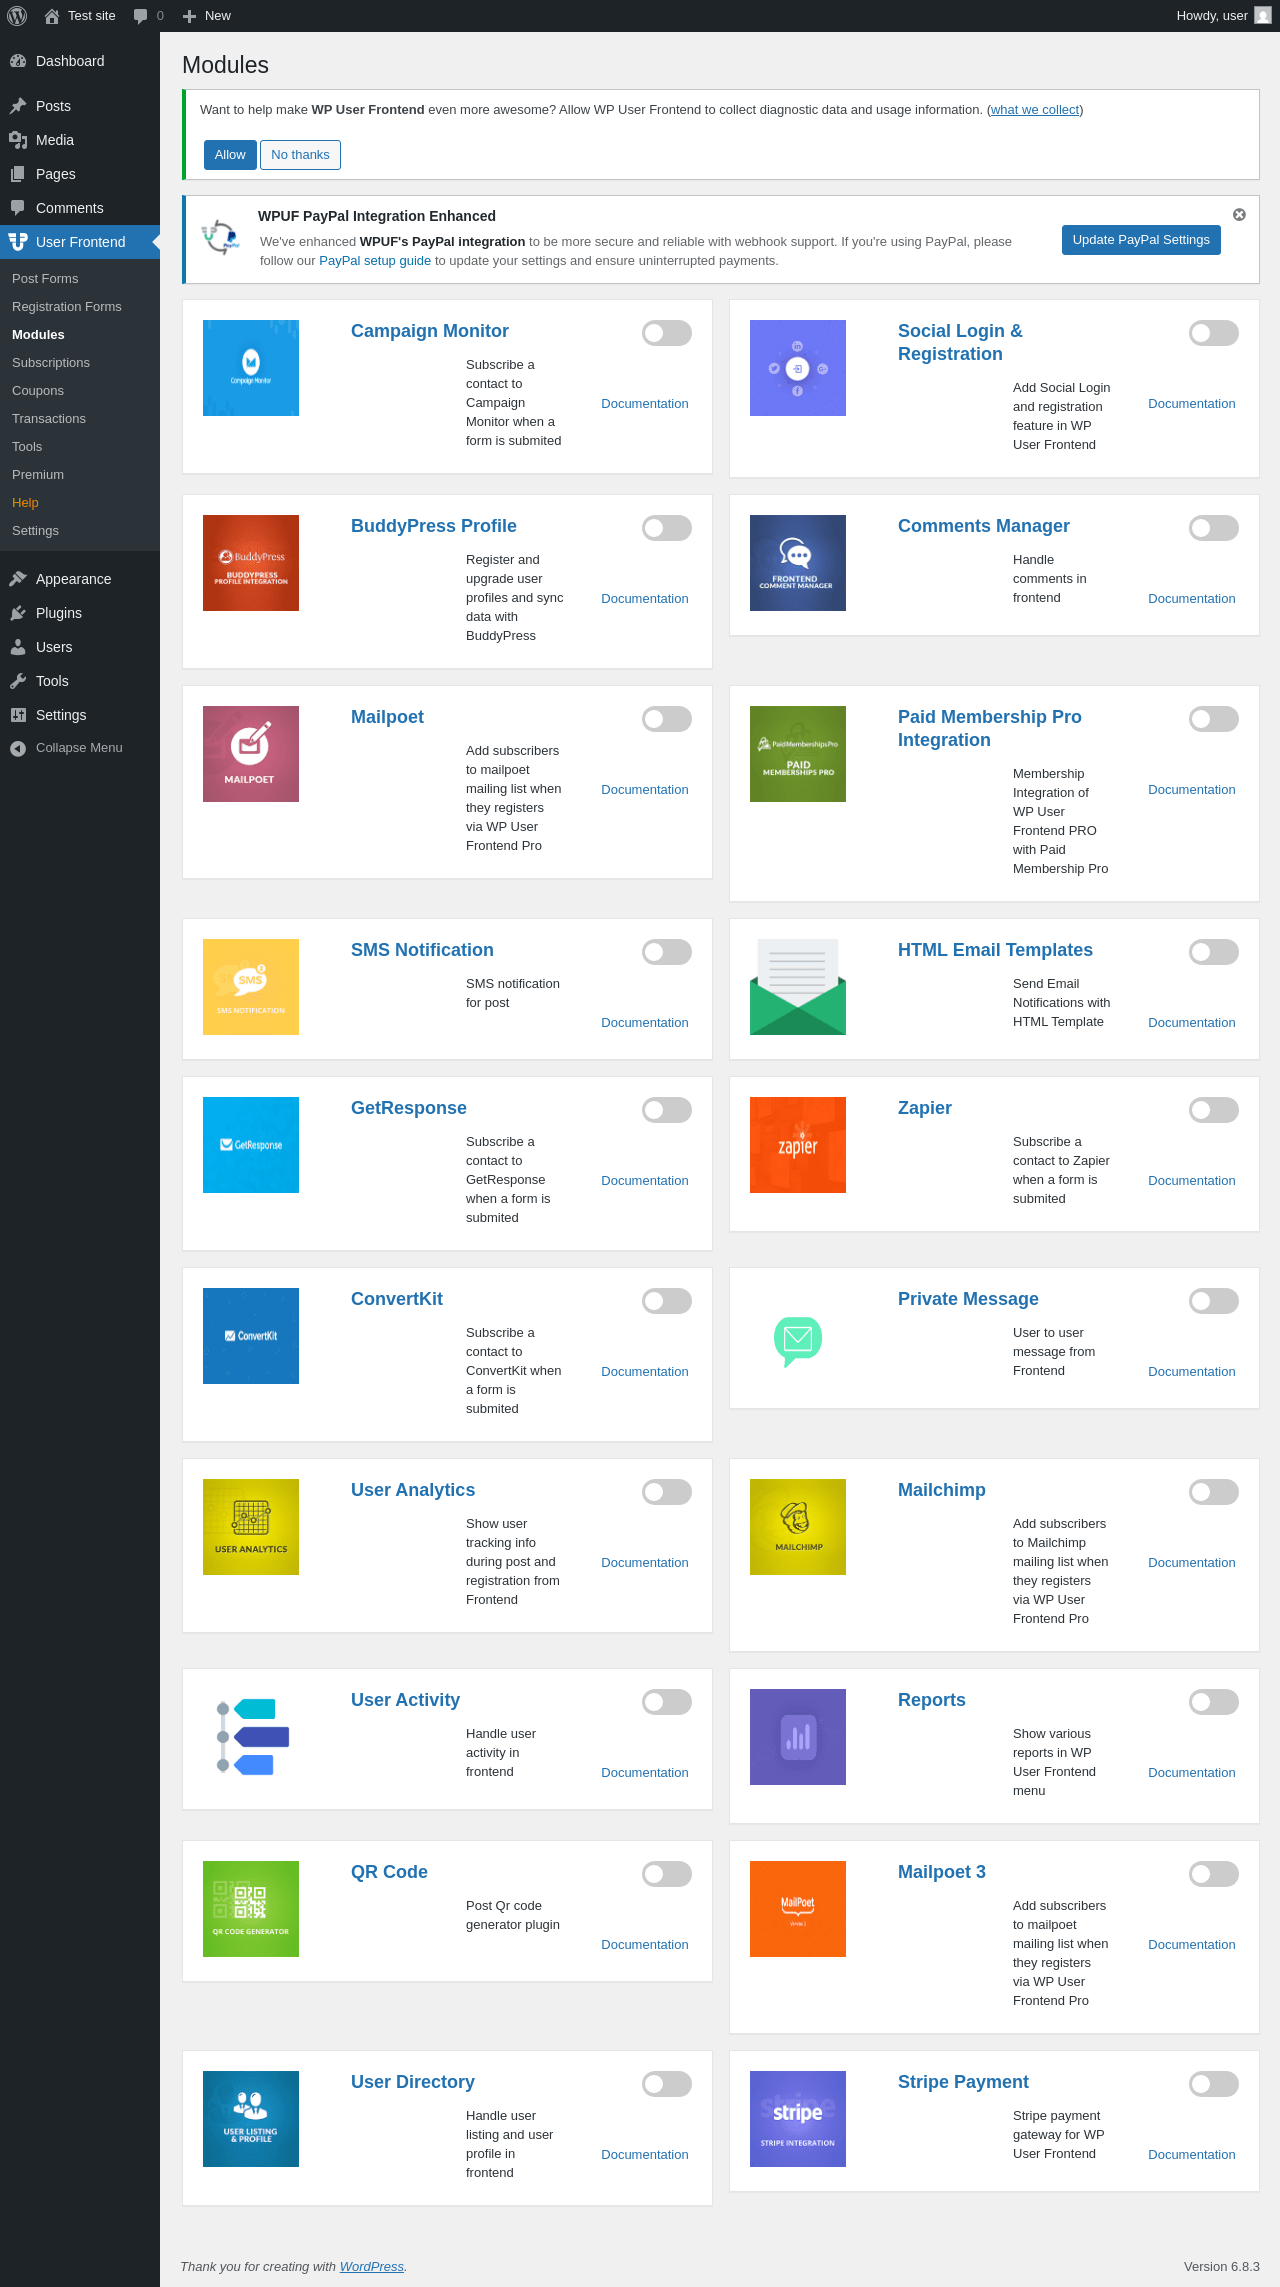This screenshot has width=1280, height=2287.
Task: Click the 'Version 6.8.3' footer text
Action: click(x=1222, y=2267)
